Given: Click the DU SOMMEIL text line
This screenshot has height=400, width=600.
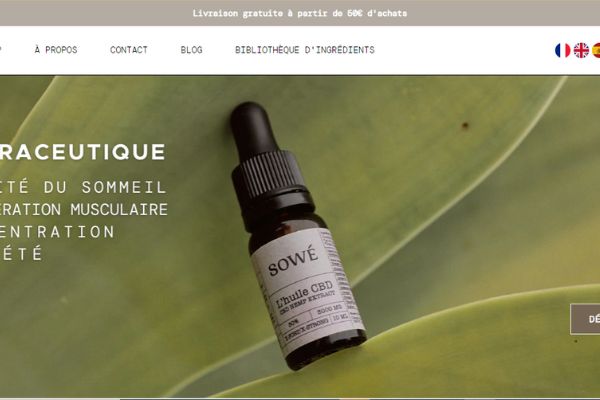Looking at the screenshot, I should click(83, 187).
